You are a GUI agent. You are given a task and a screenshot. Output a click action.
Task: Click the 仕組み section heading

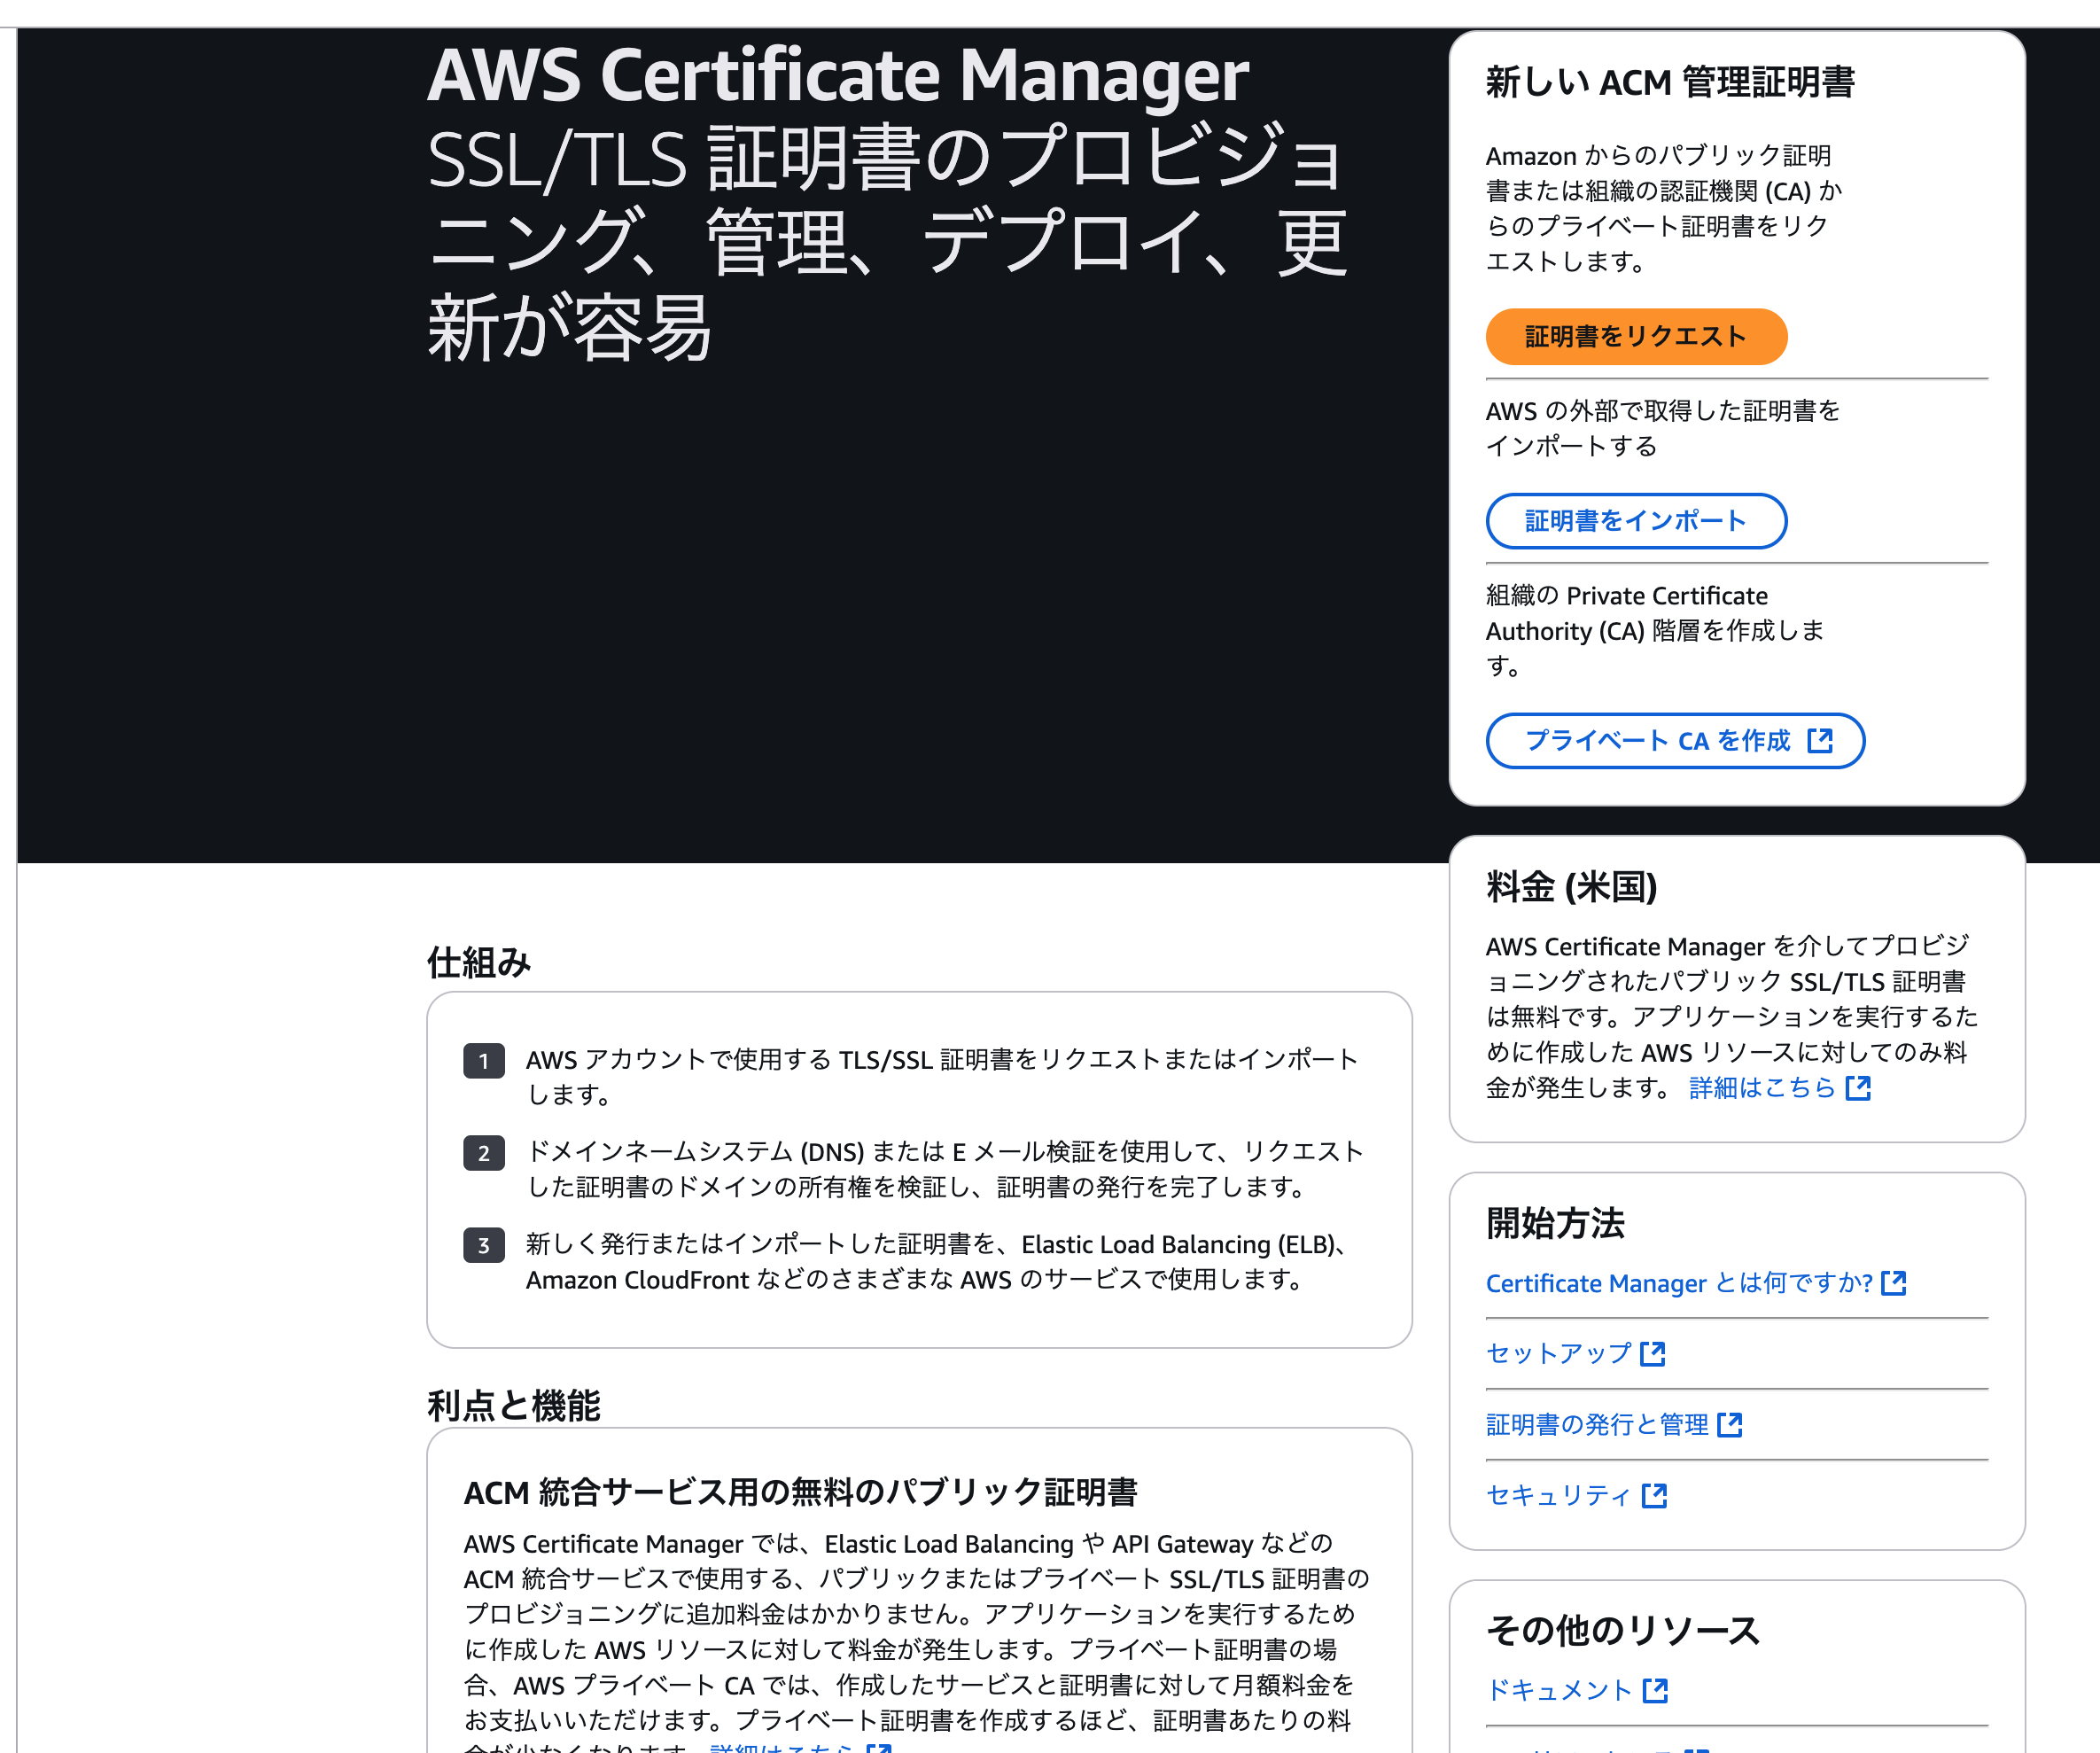479,963
